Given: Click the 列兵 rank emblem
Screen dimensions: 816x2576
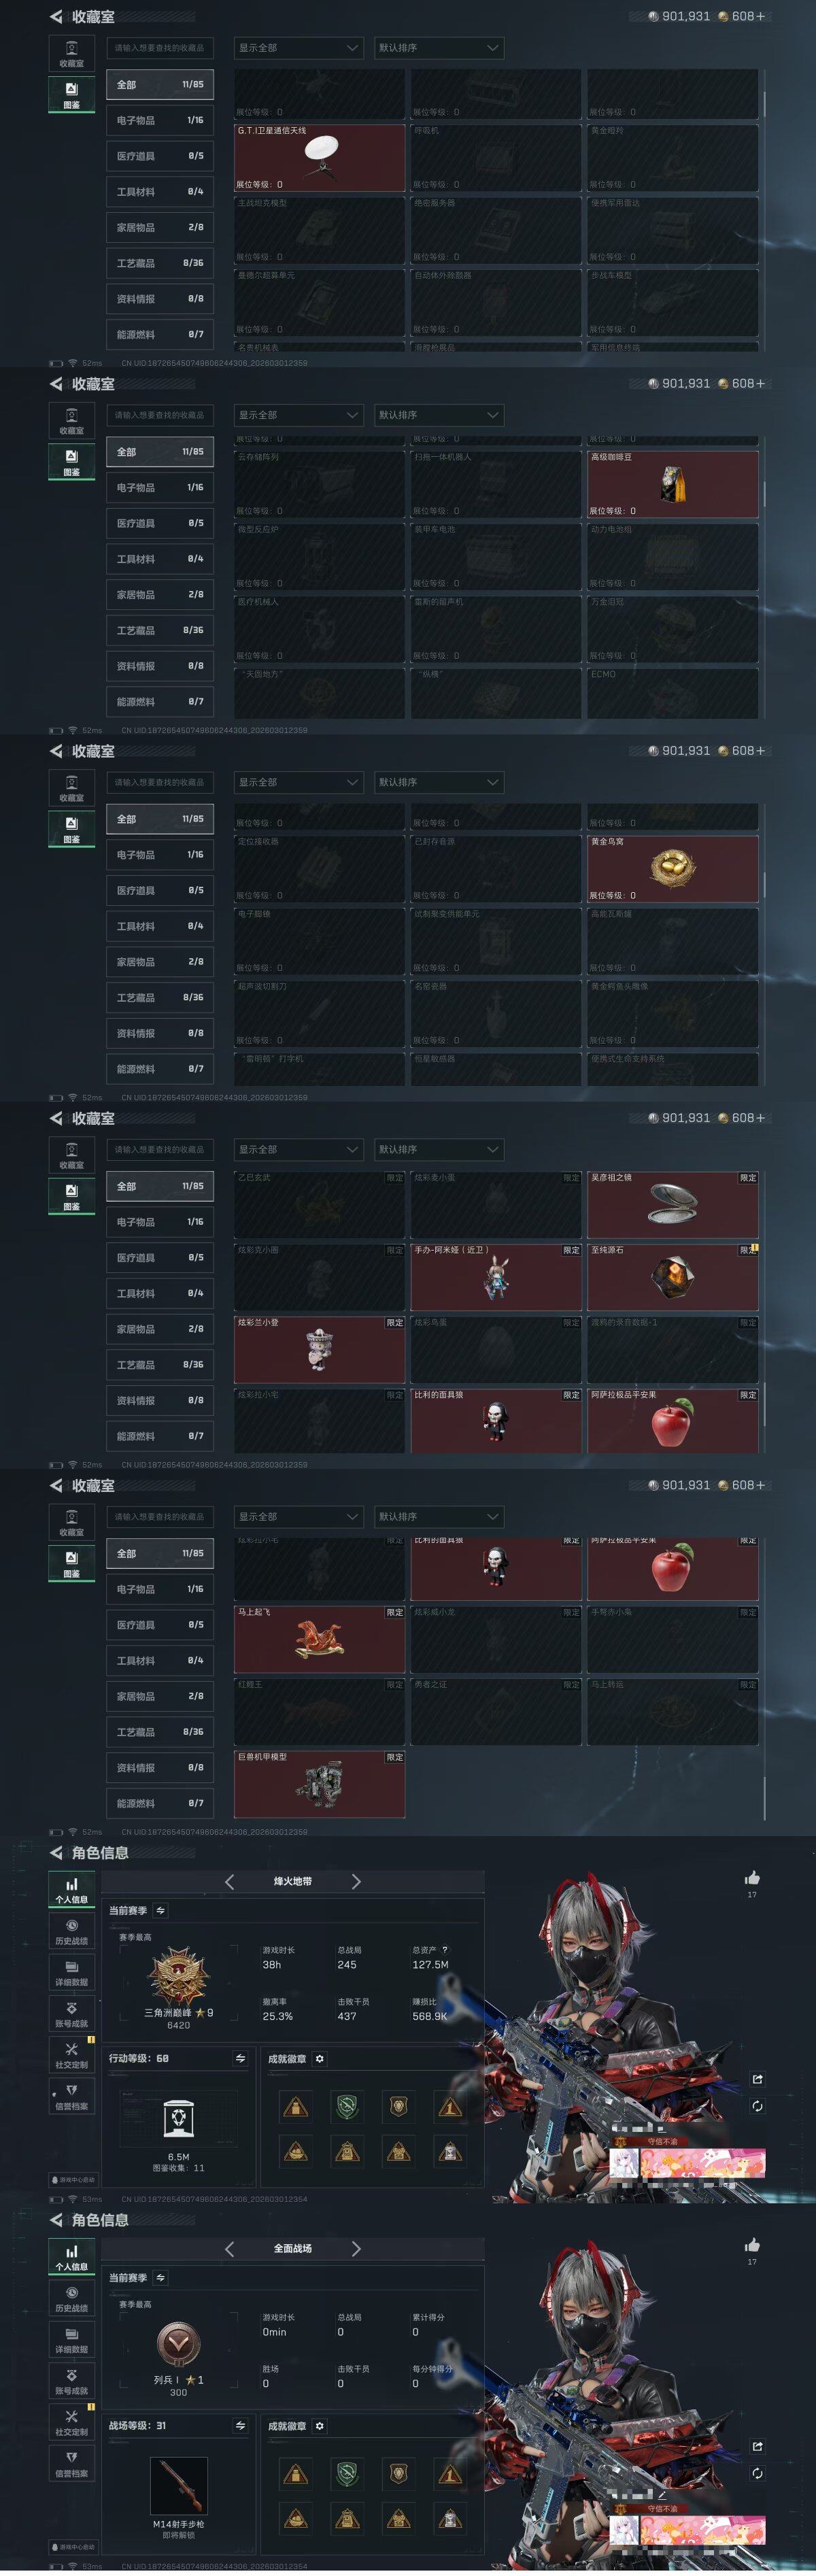Looking at the screenshot, I should pyautogui.click(x=178, y=2344).
